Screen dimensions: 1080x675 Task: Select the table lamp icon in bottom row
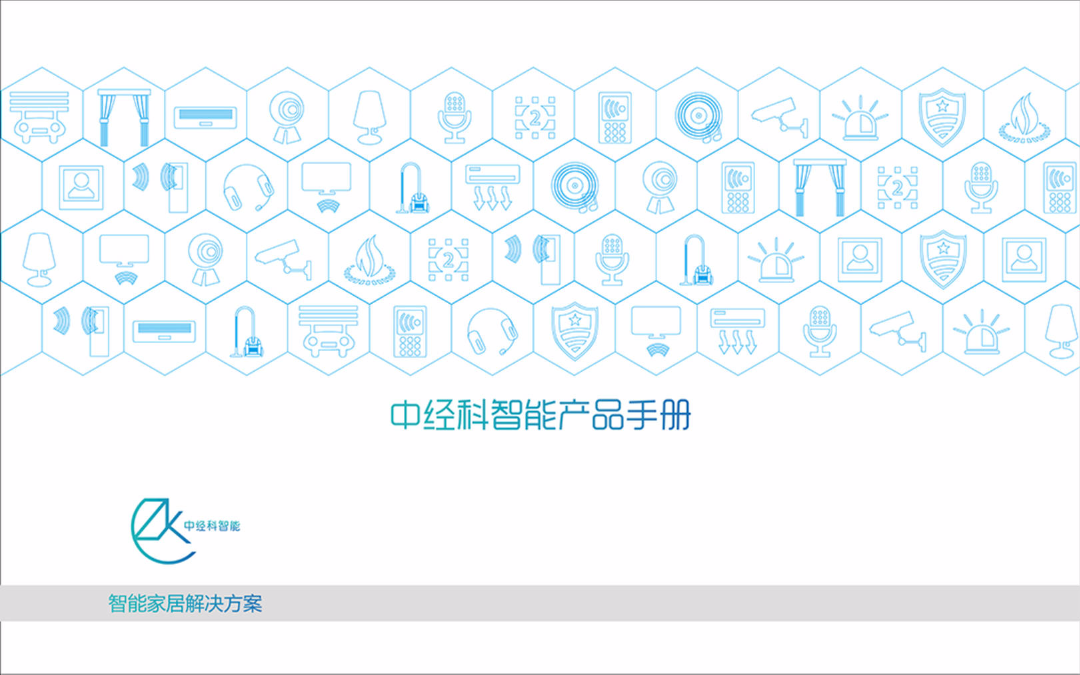pyautogui.click(x=1061, y=328)
